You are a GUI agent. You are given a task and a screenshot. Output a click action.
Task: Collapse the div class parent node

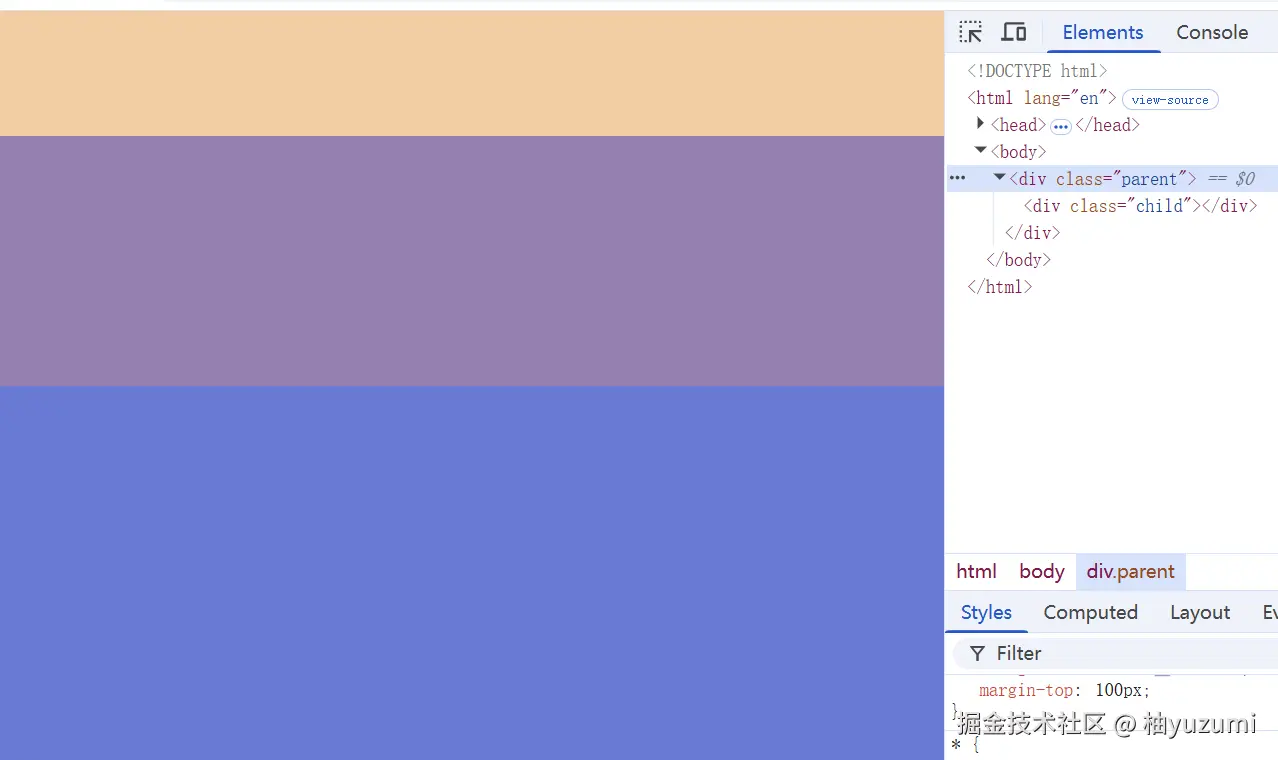[x=999, y=177]
